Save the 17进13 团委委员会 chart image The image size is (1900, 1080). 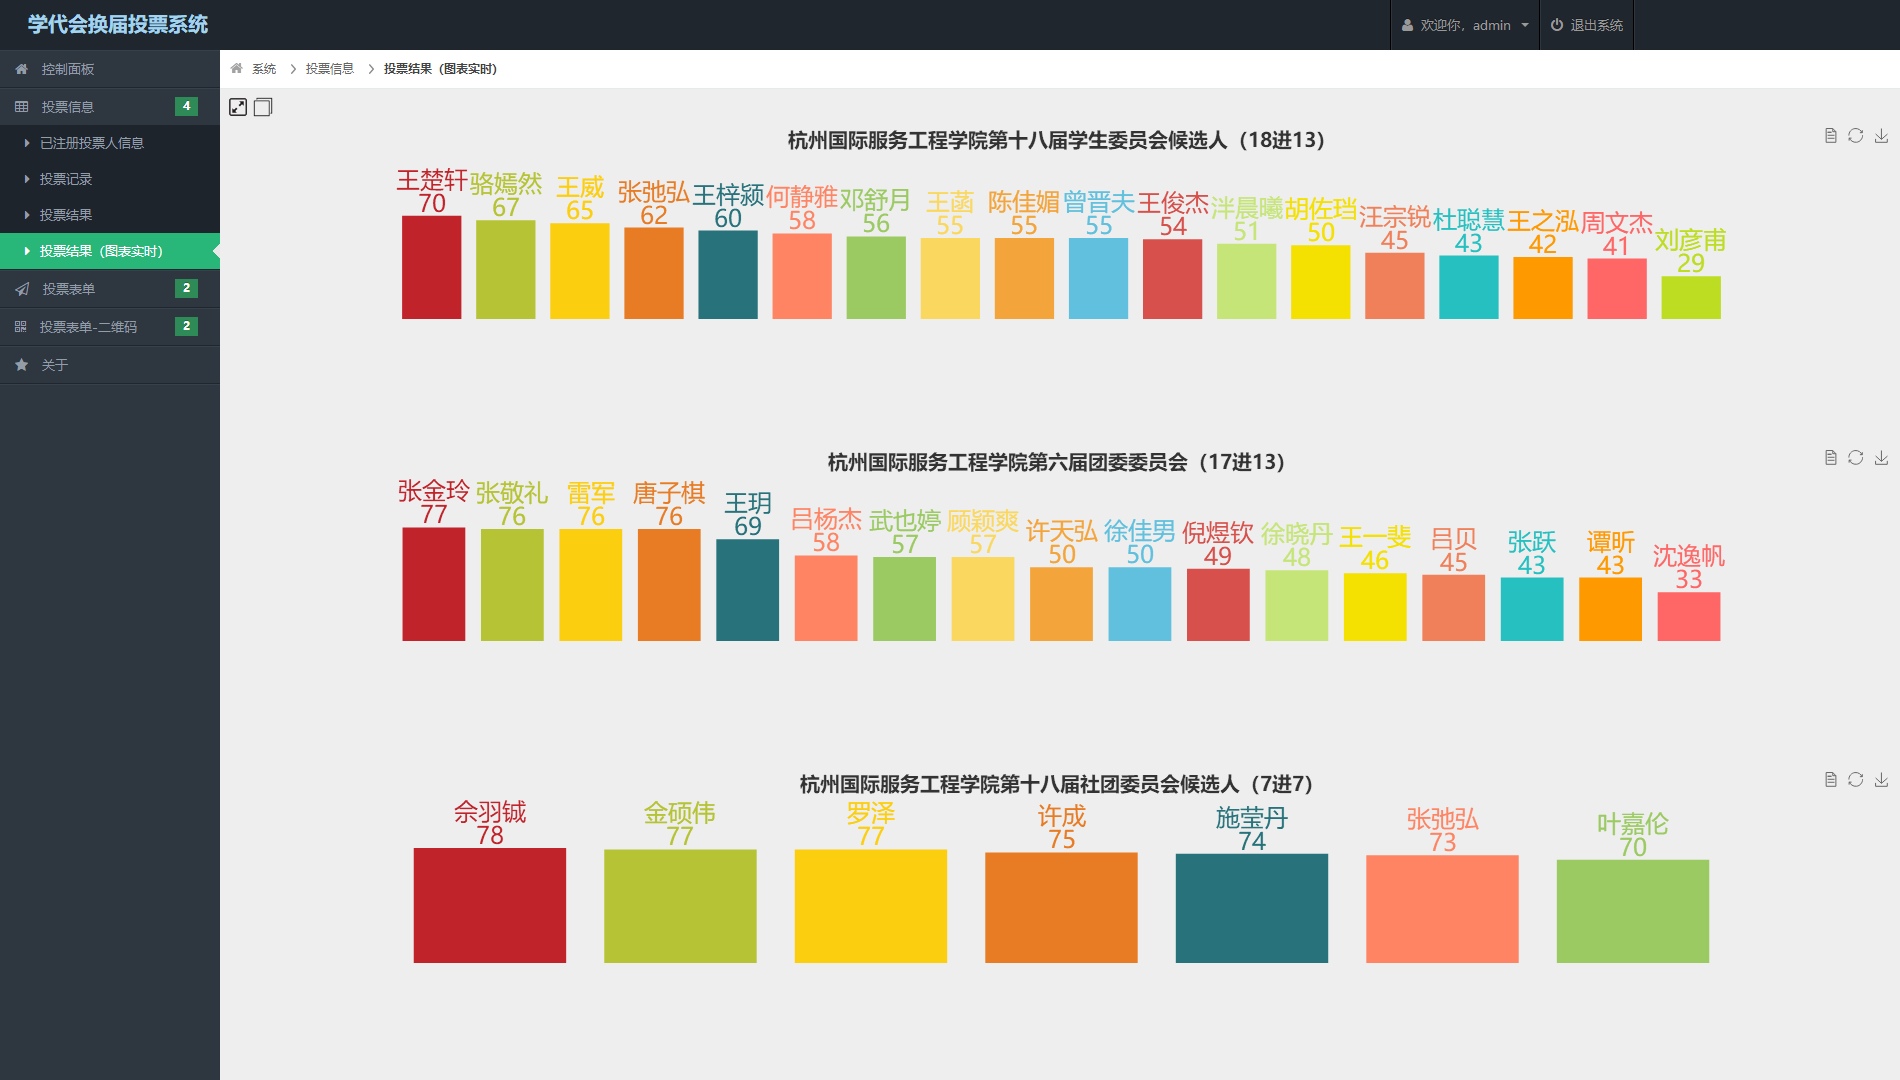pyautogui.click(x=1881, y=458)
